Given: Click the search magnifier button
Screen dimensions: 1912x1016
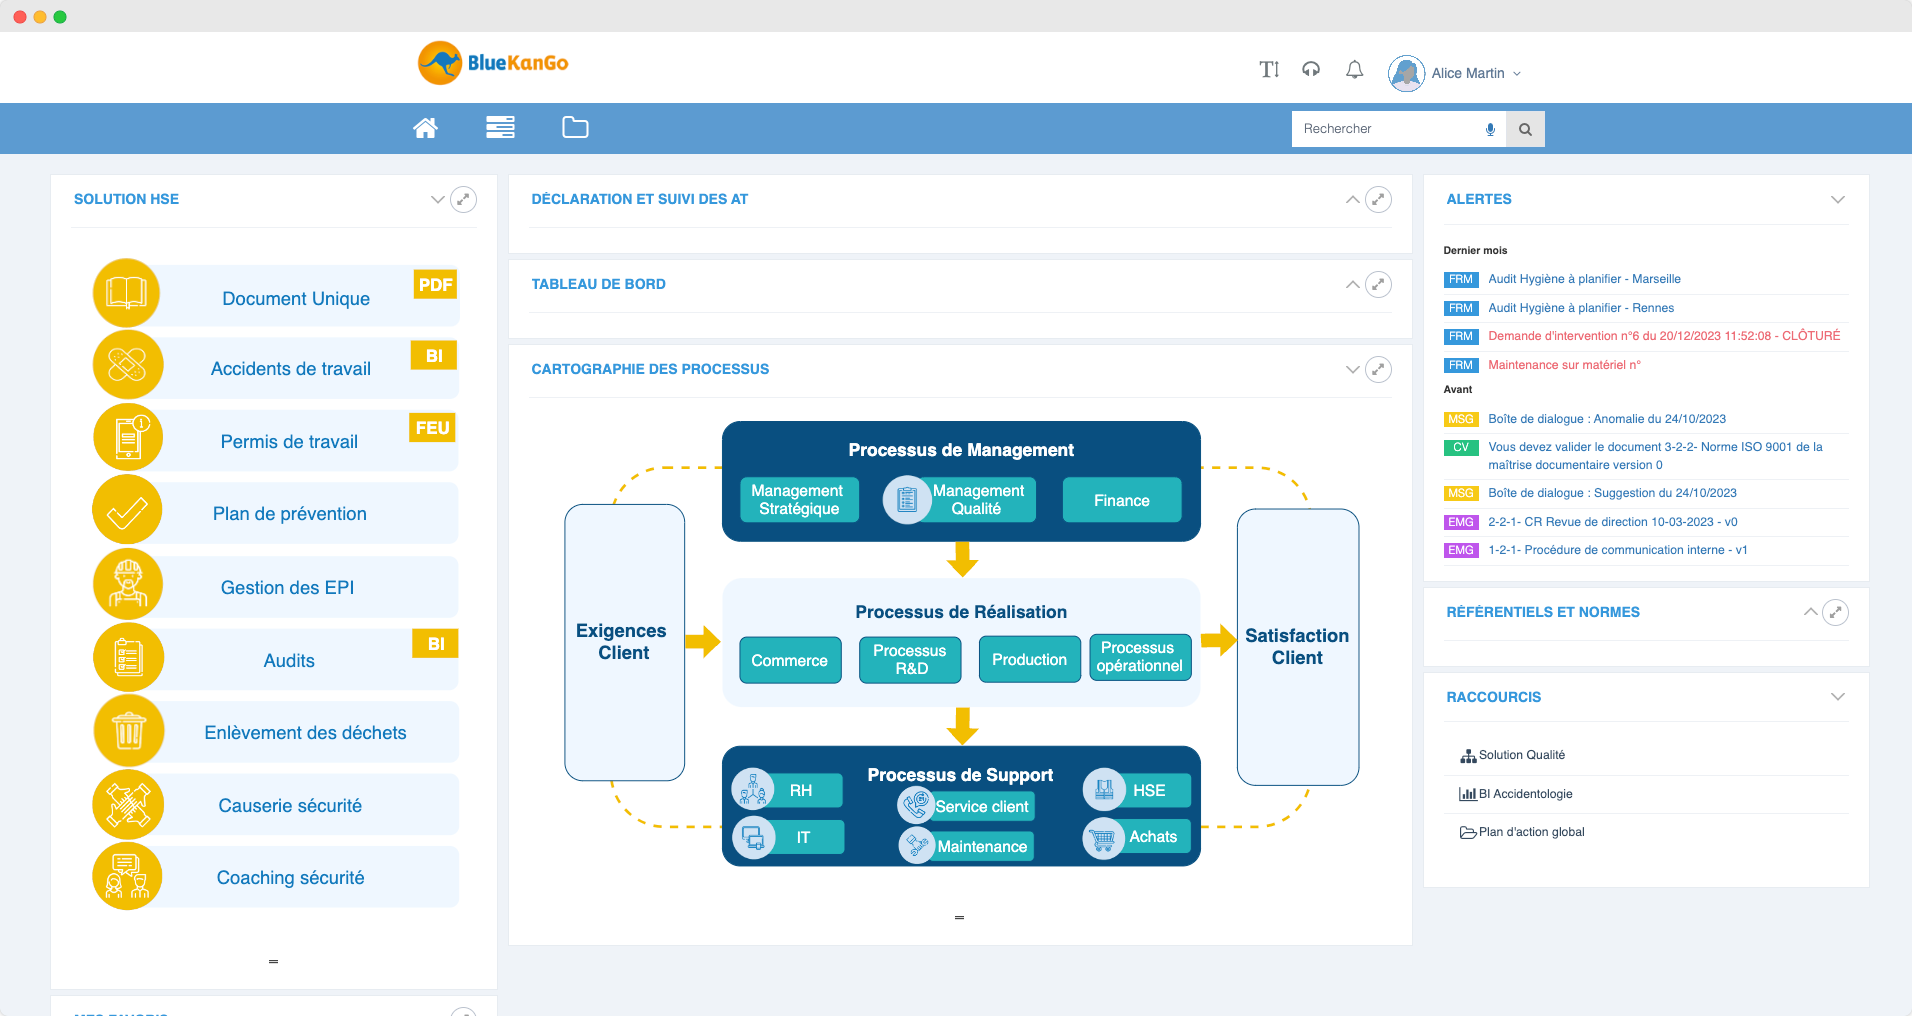Looking at the screenshot, I should 1525,129.
